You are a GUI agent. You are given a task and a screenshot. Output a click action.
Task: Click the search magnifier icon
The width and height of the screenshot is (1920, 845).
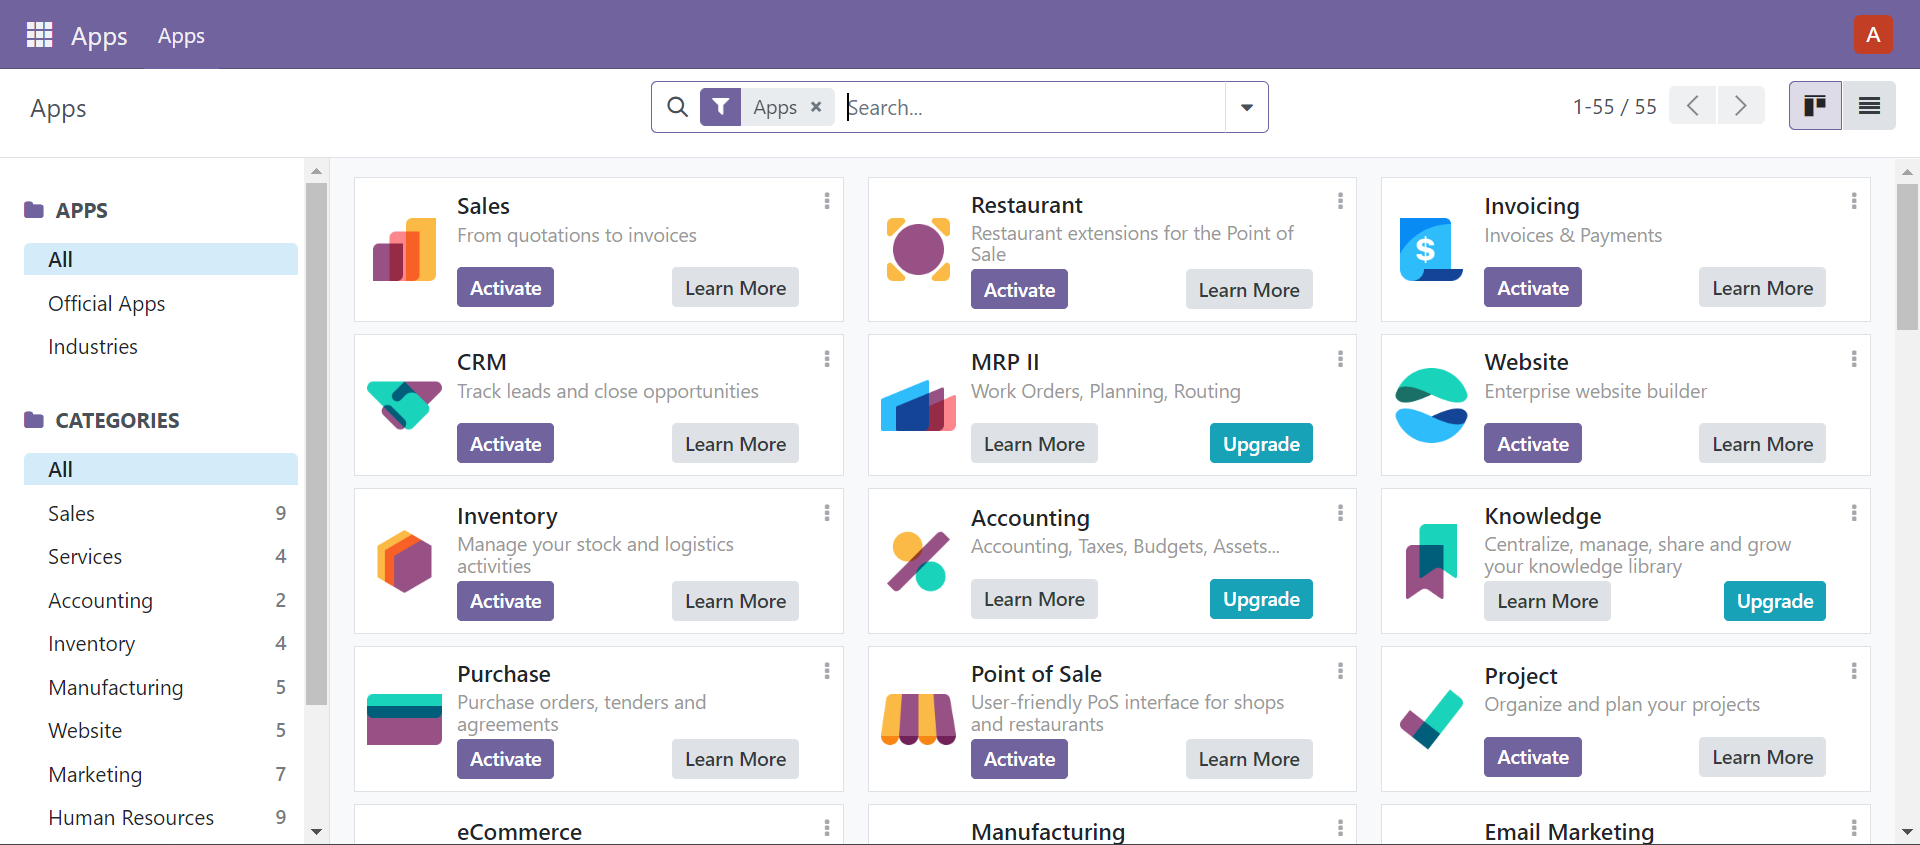[x=677, y=107]
